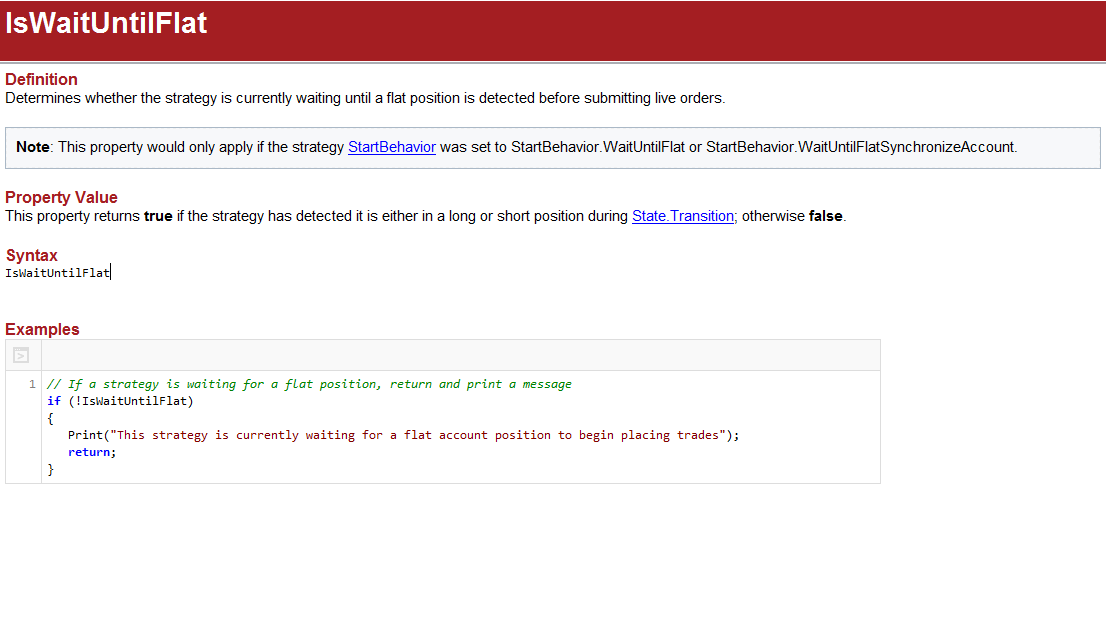
Task: Click the IsWaitUntilFlat syntax text
Action: point(58,273)
